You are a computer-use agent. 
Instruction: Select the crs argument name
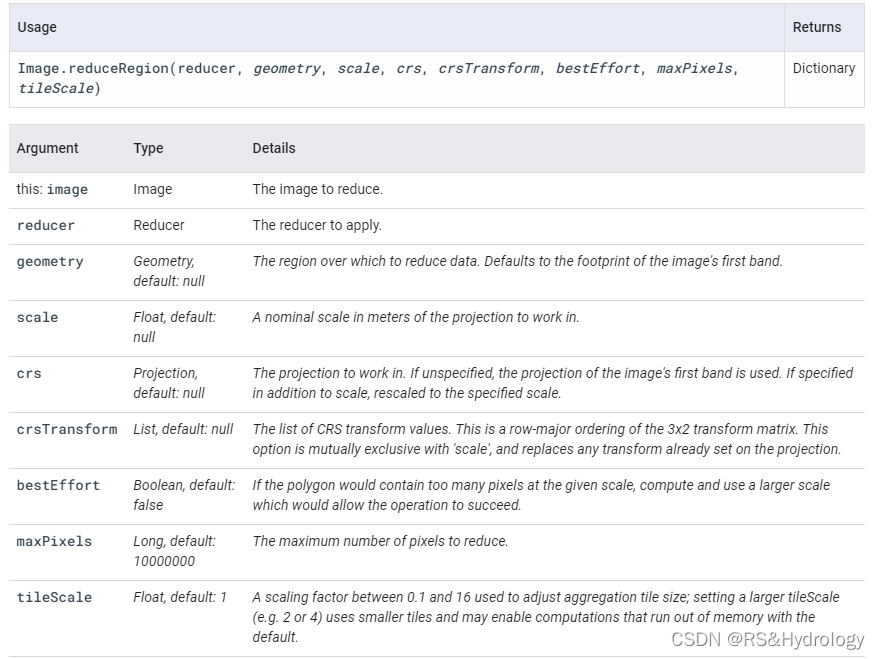pos(29,373)
